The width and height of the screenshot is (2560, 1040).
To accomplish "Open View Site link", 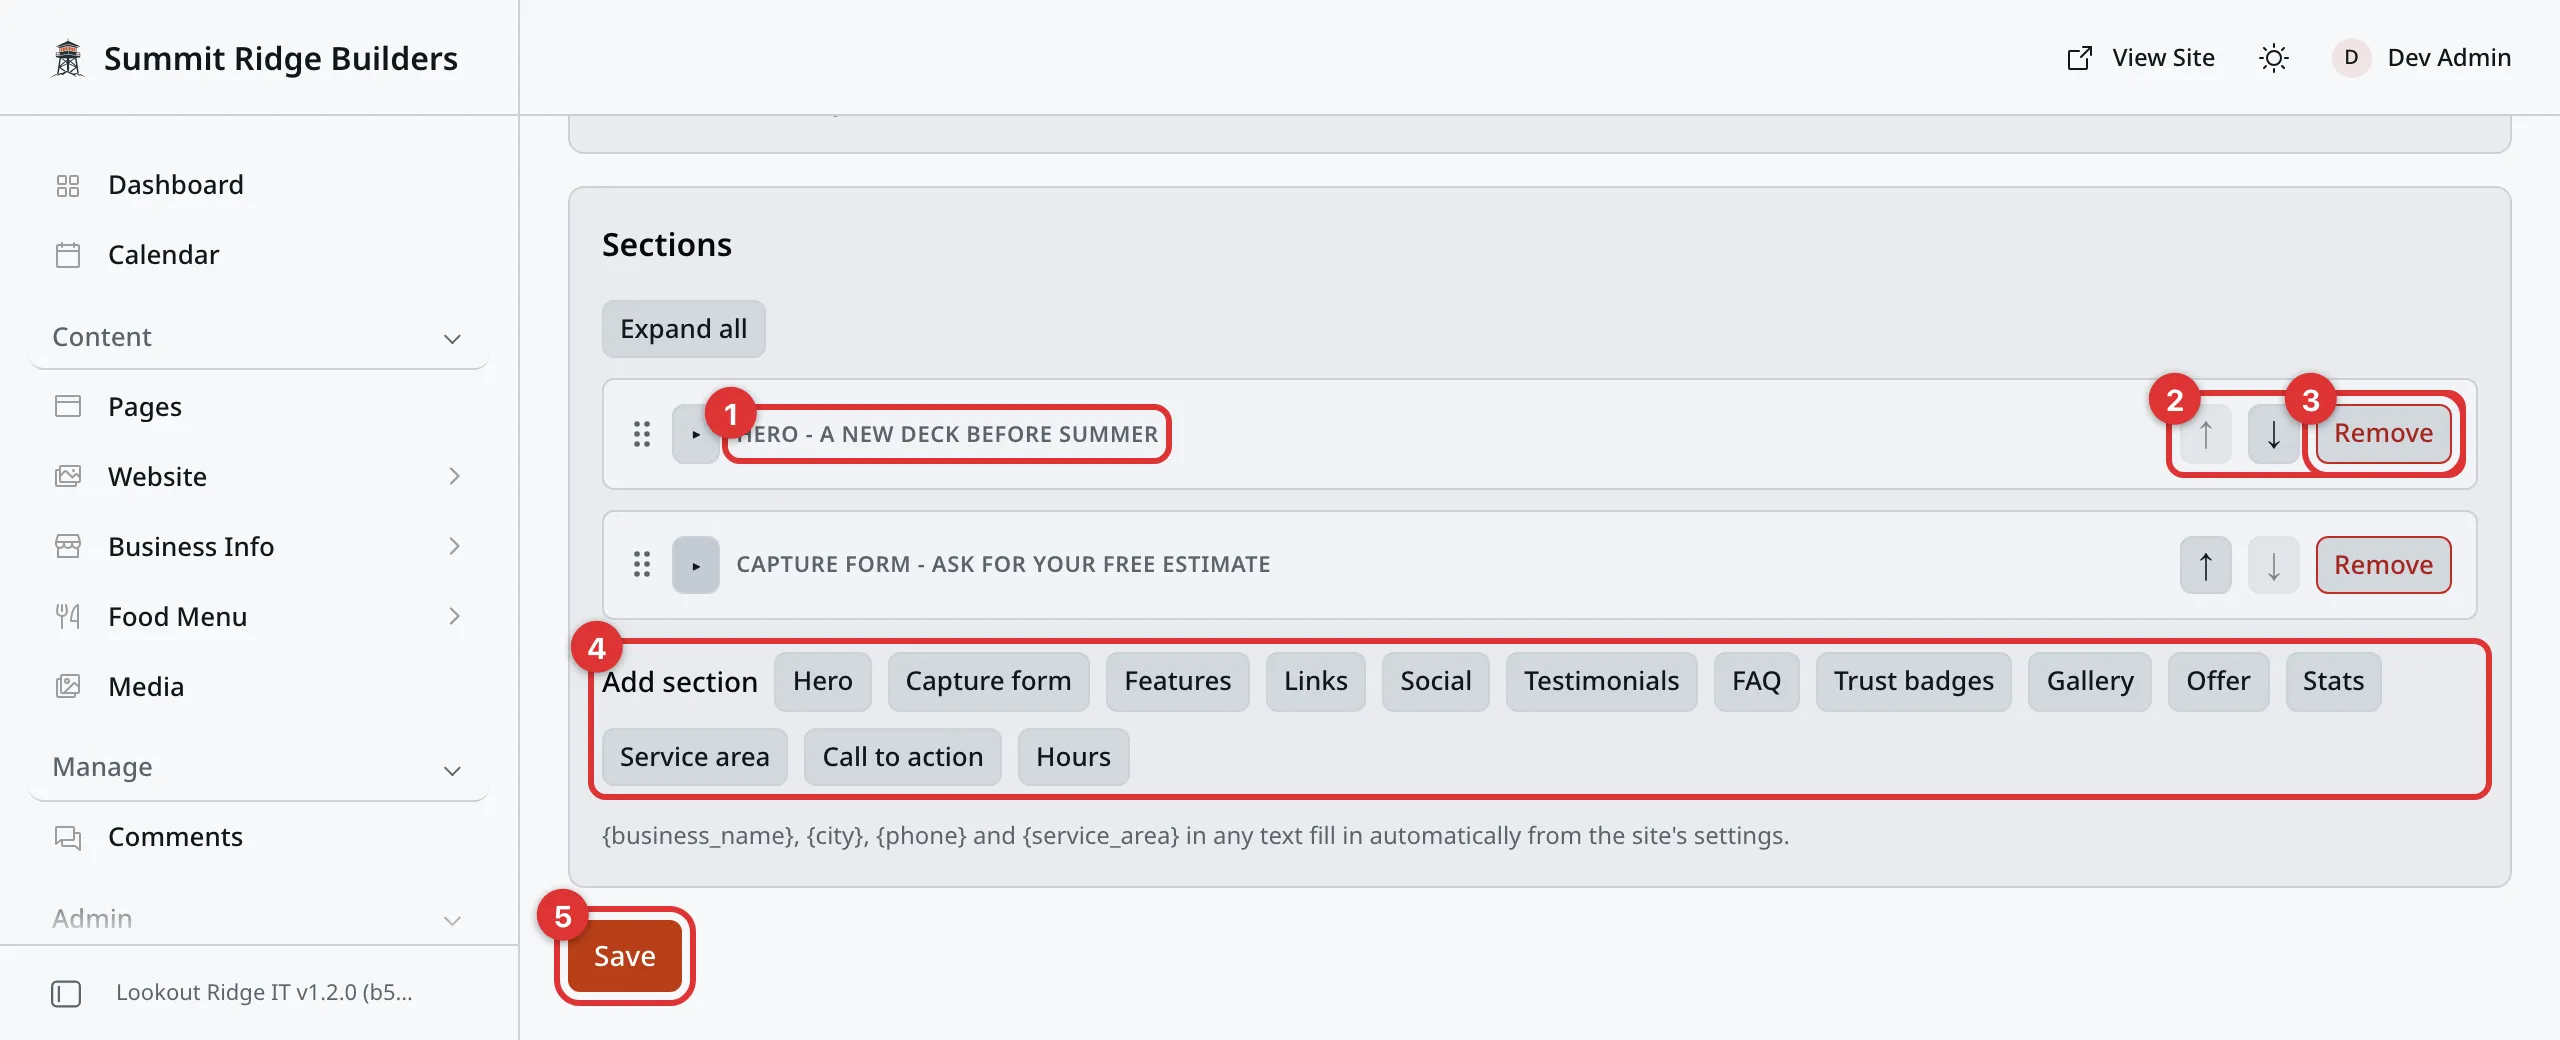I will (x=2141, y=58).
